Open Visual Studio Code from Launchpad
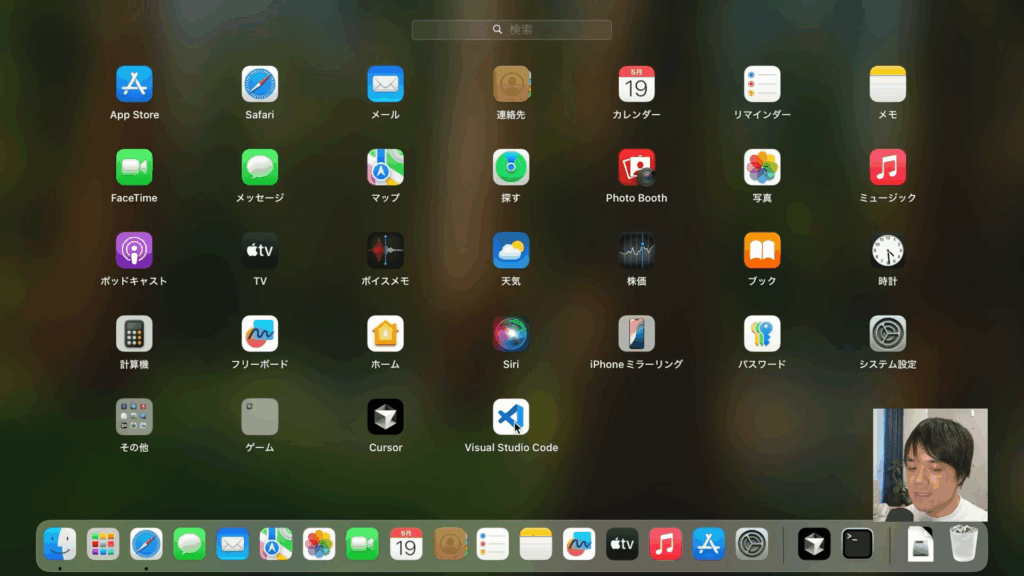Screen dimensions: 1024x576 (511, 417)
